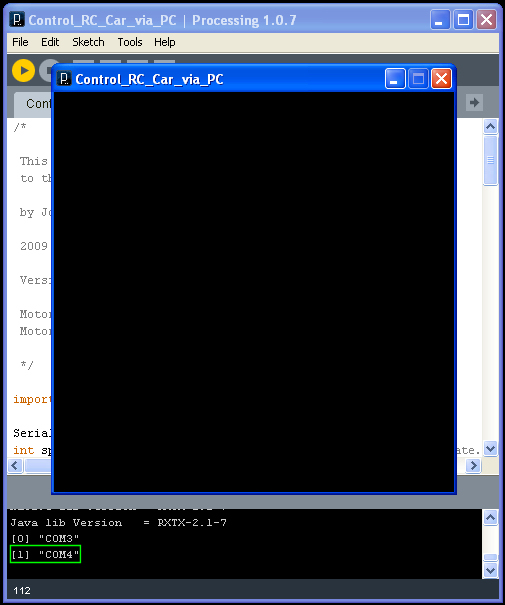Click the console's scroll down arrow

[x=490, y=570]
